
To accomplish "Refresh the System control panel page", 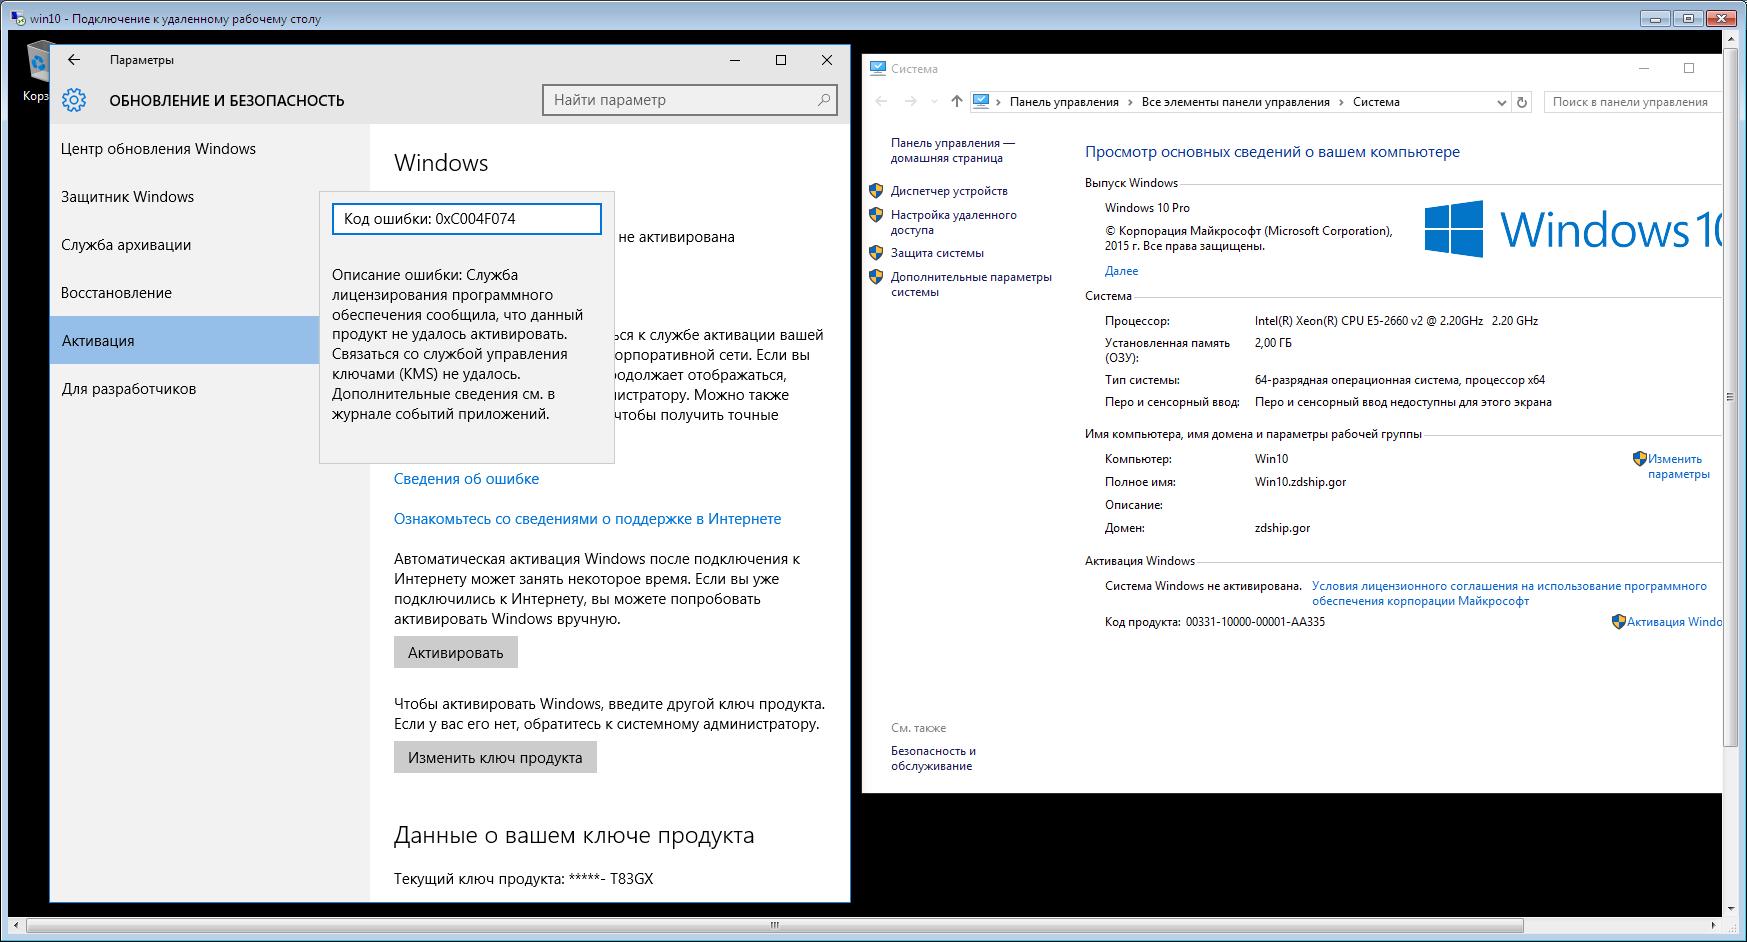I will 1522,102.
